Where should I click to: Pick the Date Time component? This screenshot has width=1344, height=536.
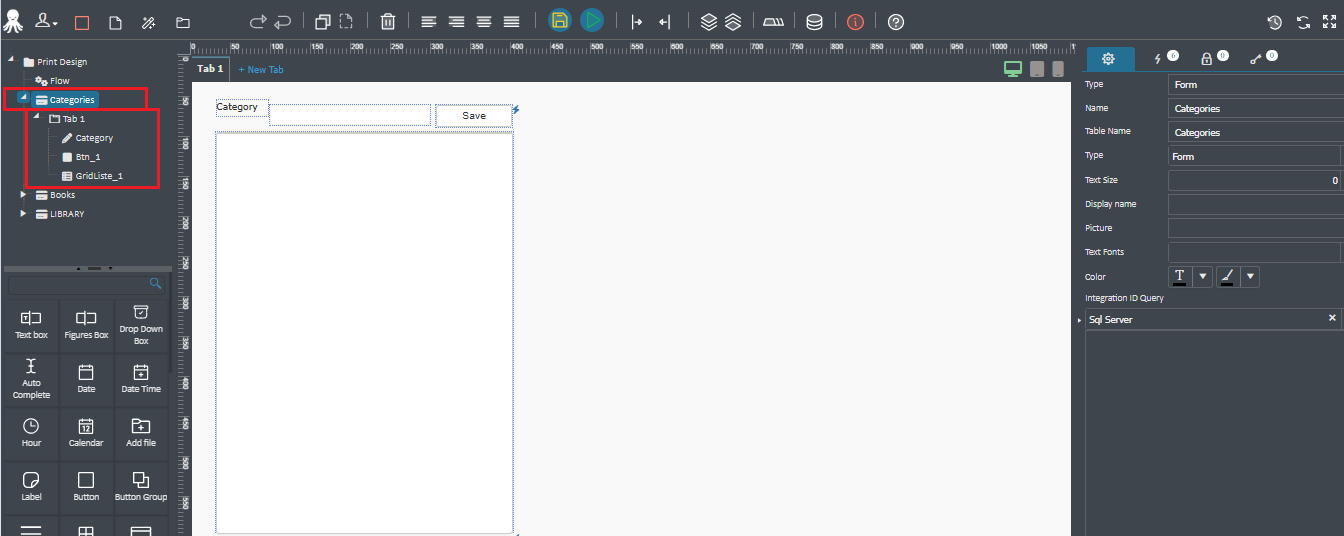point(141,379)
